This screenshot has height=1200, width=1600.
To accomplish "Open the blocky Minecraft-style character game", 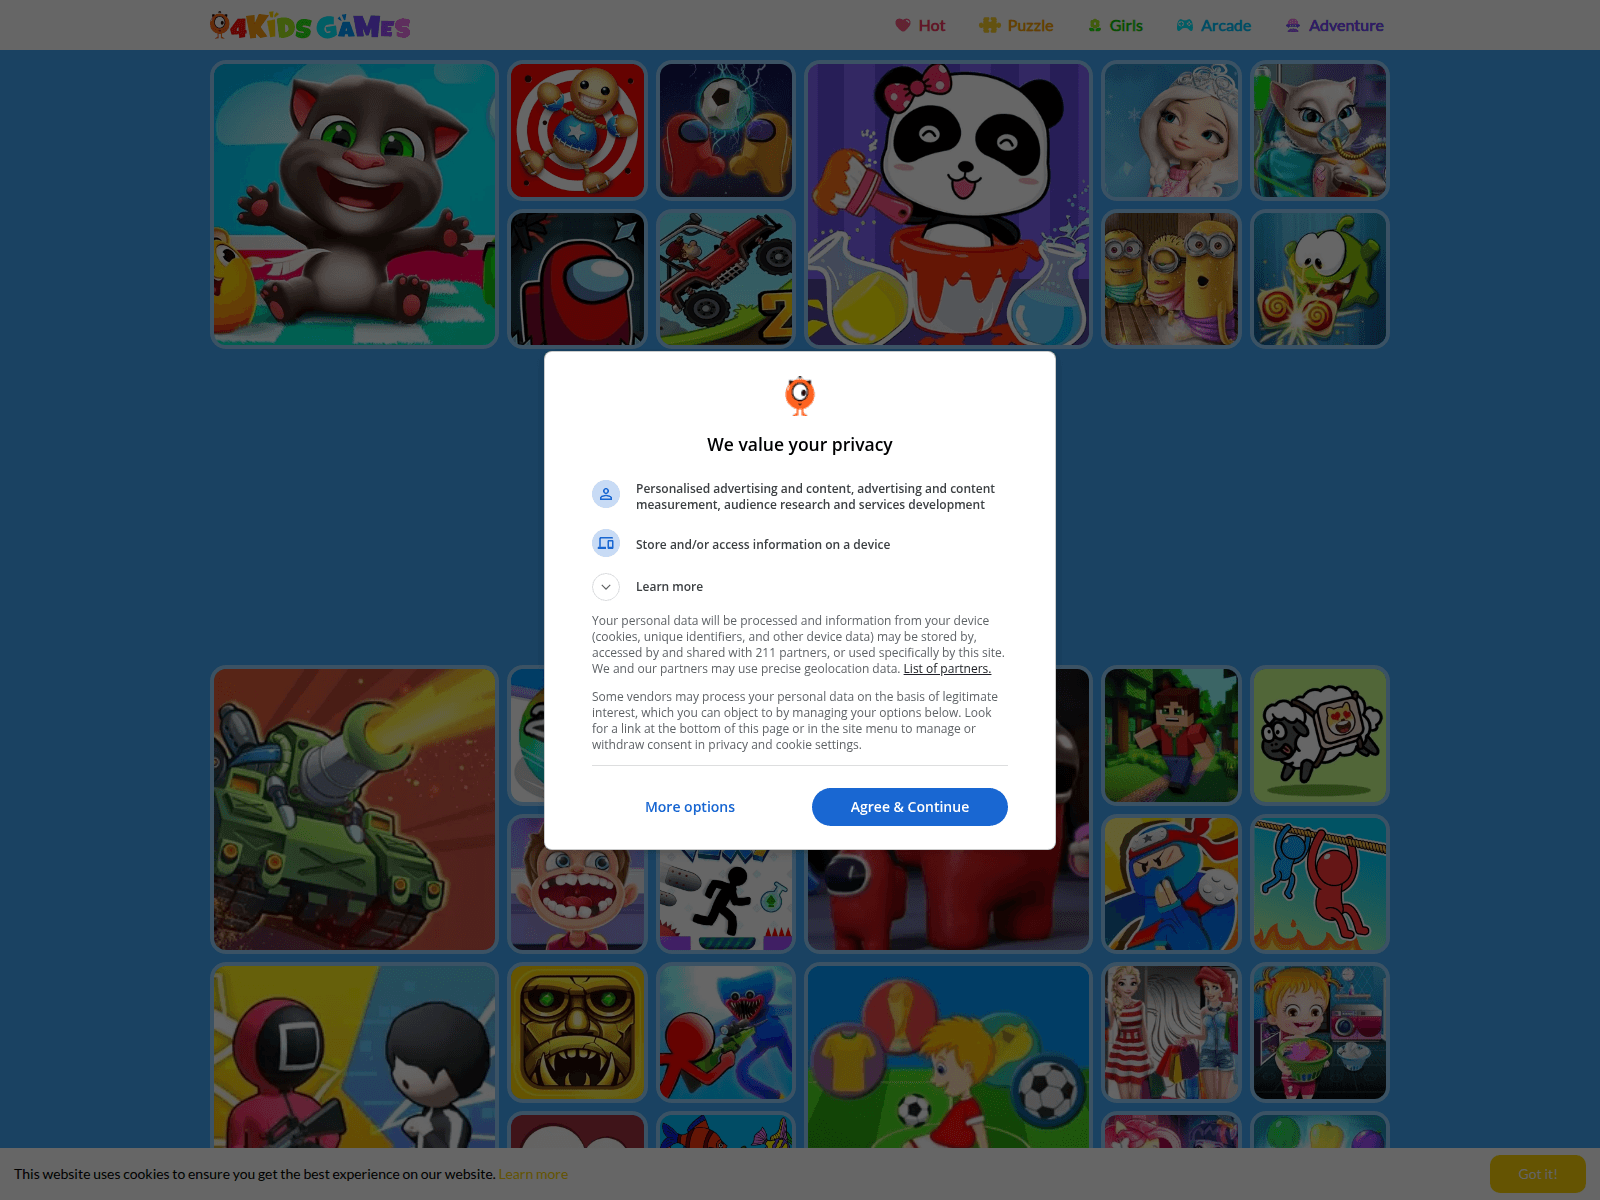I will point(1171,735).
